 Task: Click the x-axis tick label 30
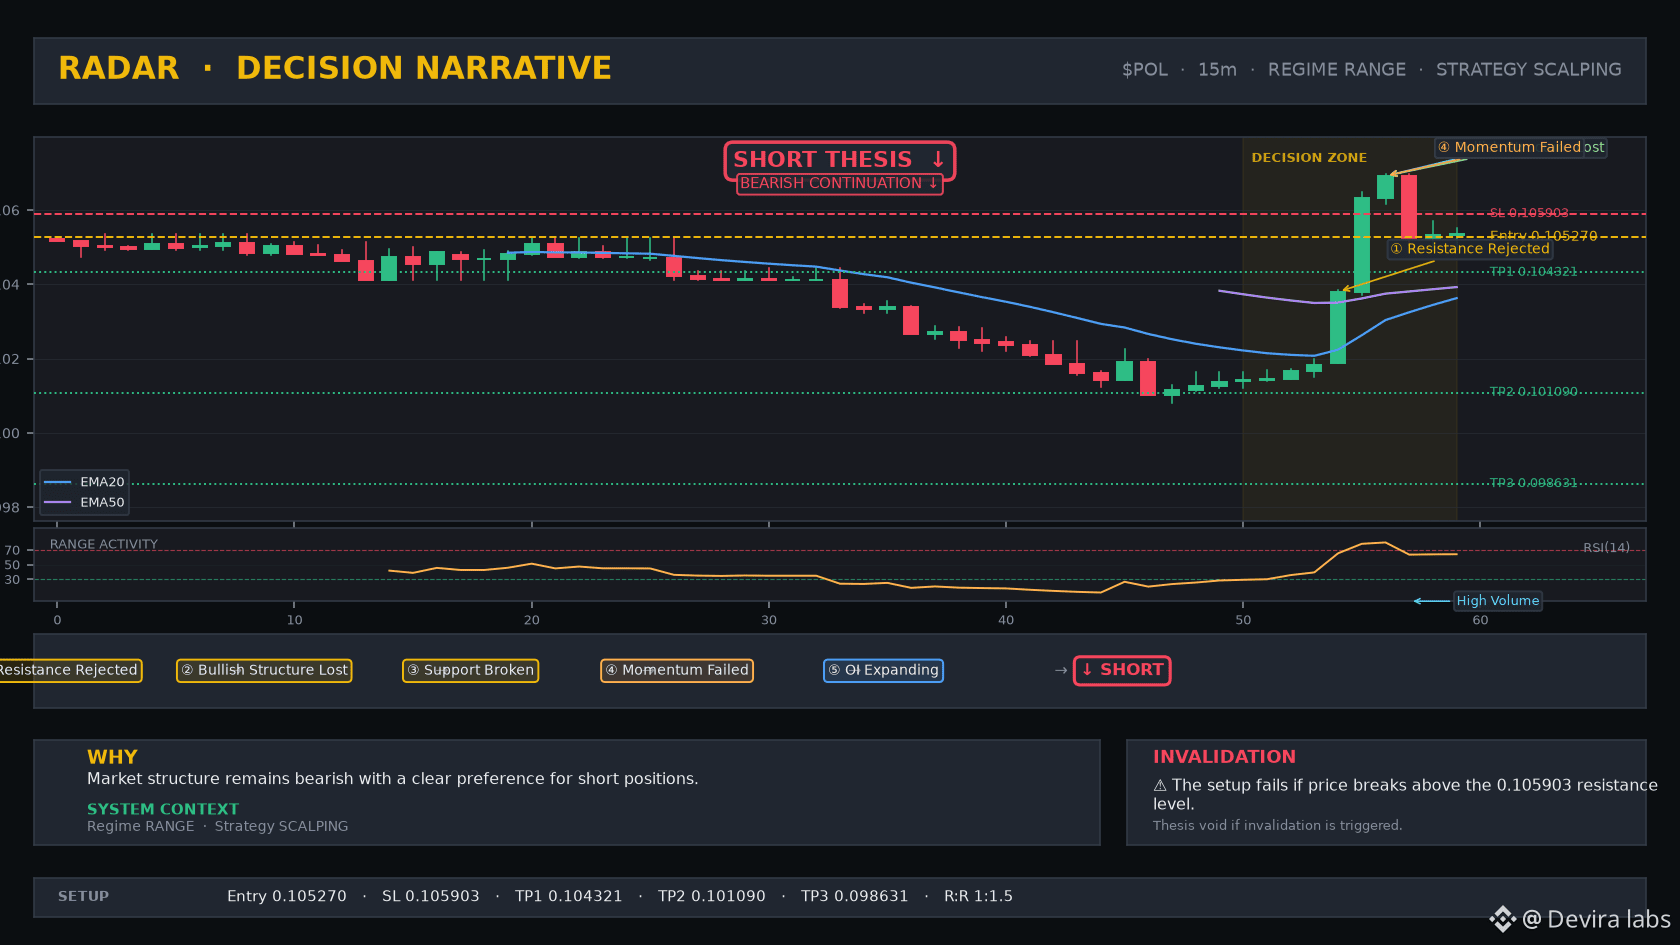[x=769, y=621]
